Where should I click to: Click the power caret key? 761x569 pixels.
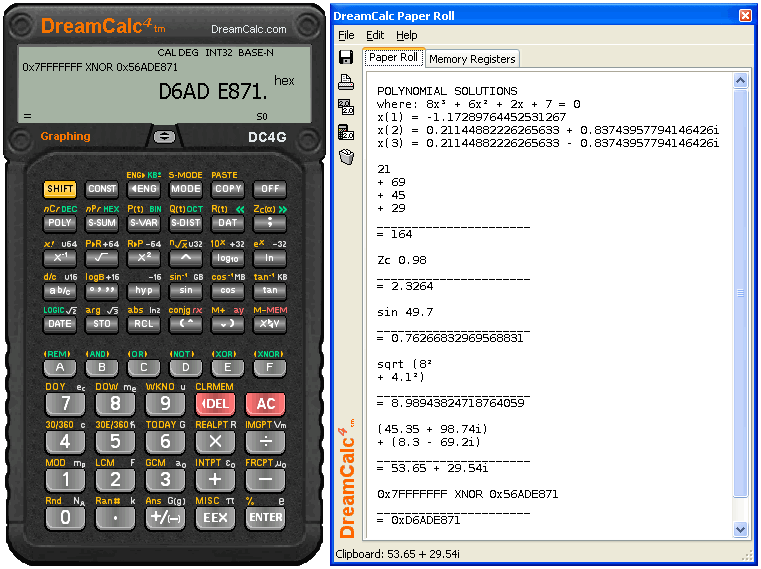[186, 257]
